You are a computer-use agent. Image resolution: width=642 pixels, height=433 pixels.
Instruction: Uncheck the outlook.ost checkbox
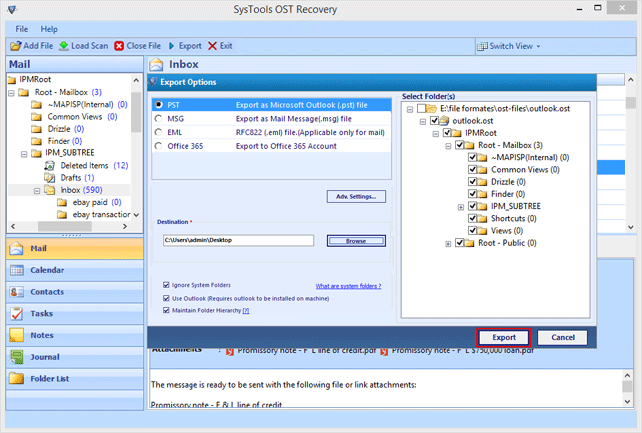tap(434, 121)
